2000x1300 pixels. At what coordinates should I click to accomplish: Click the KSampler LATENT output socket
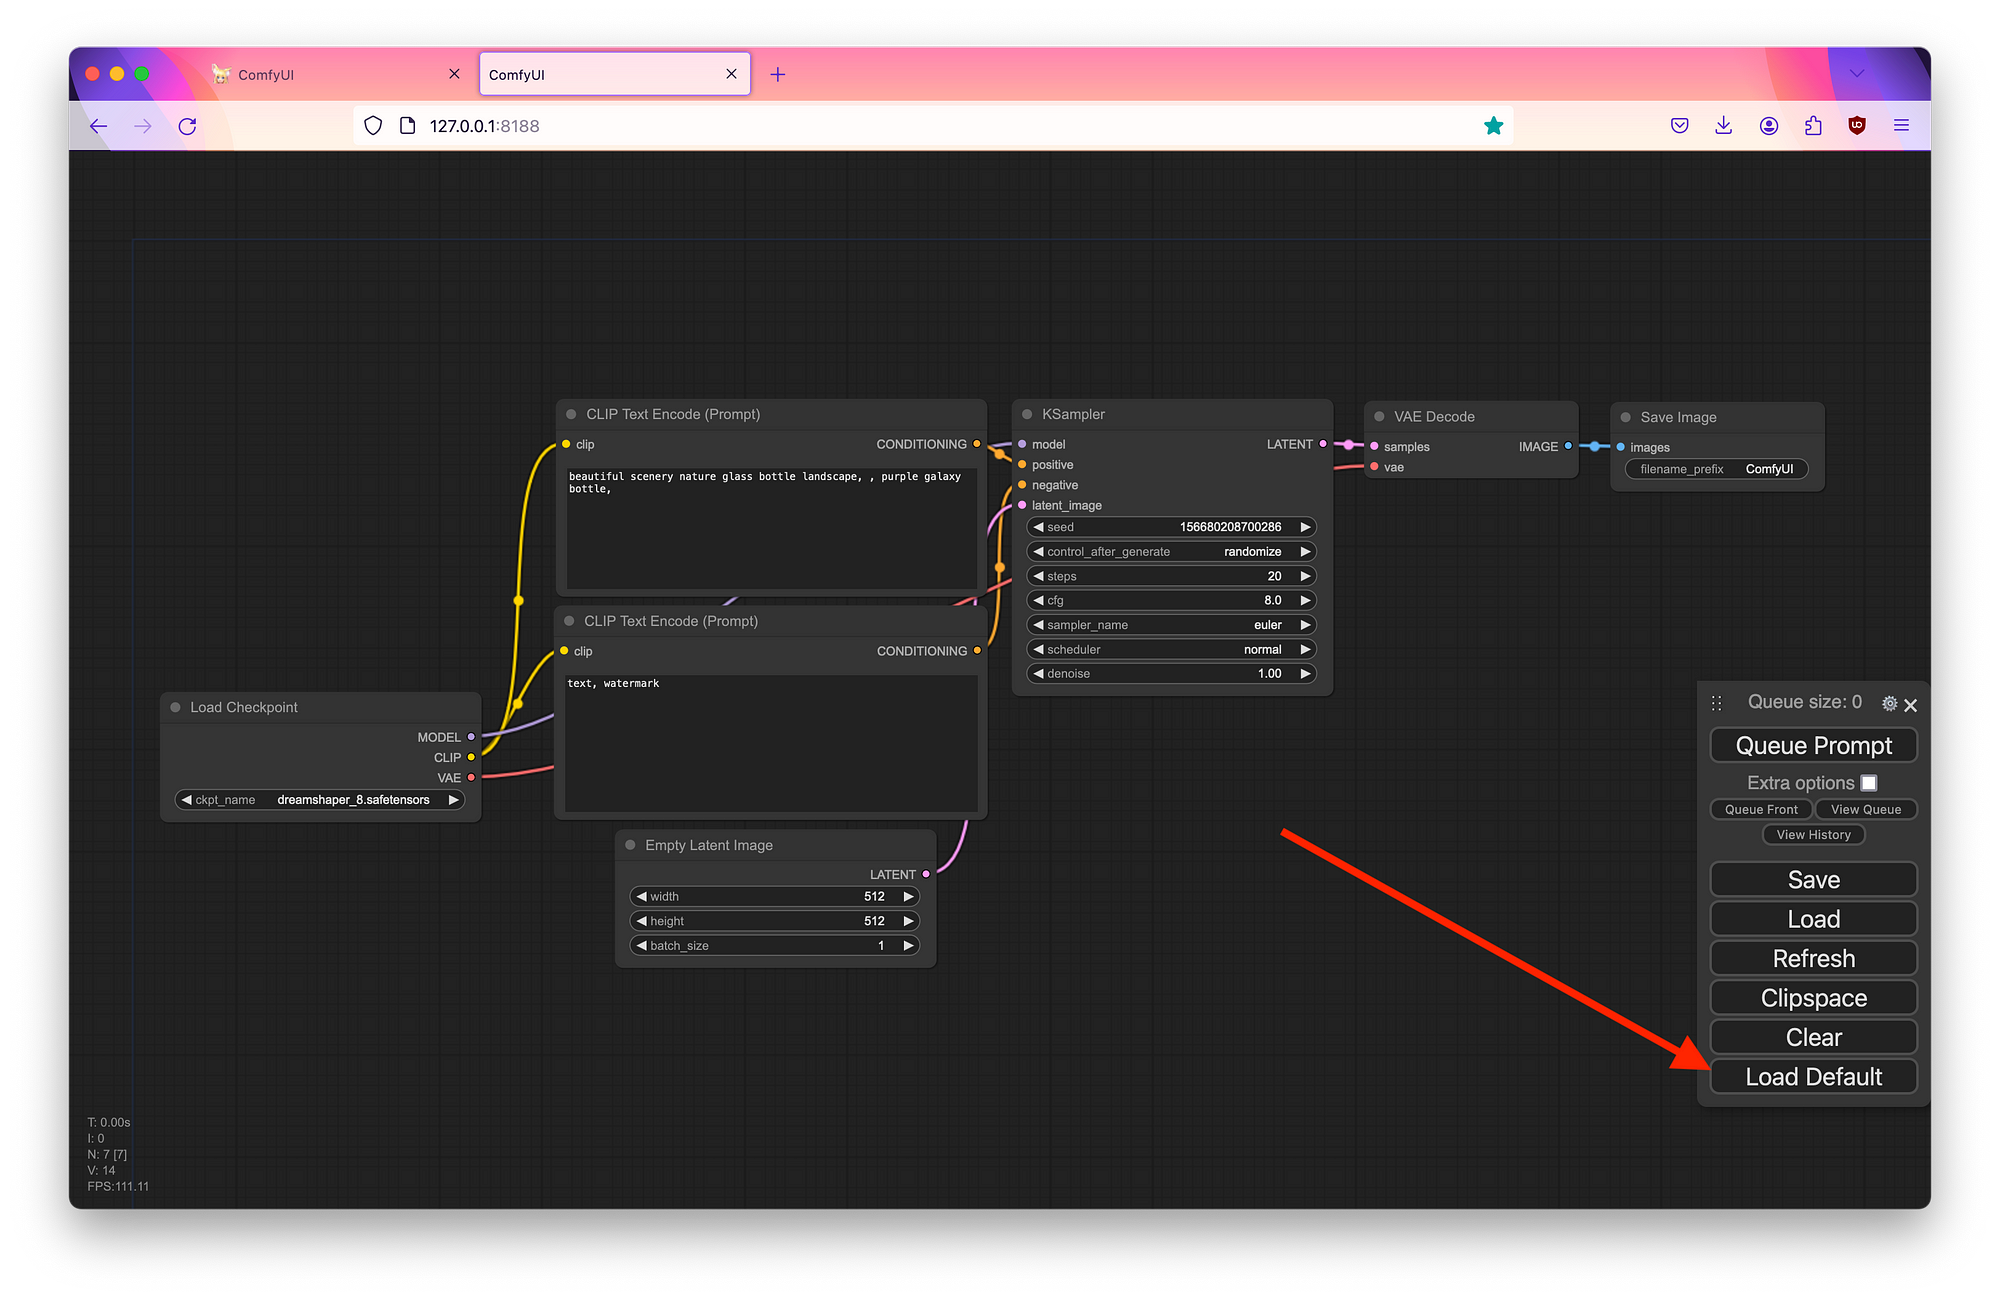point(1323,444)
